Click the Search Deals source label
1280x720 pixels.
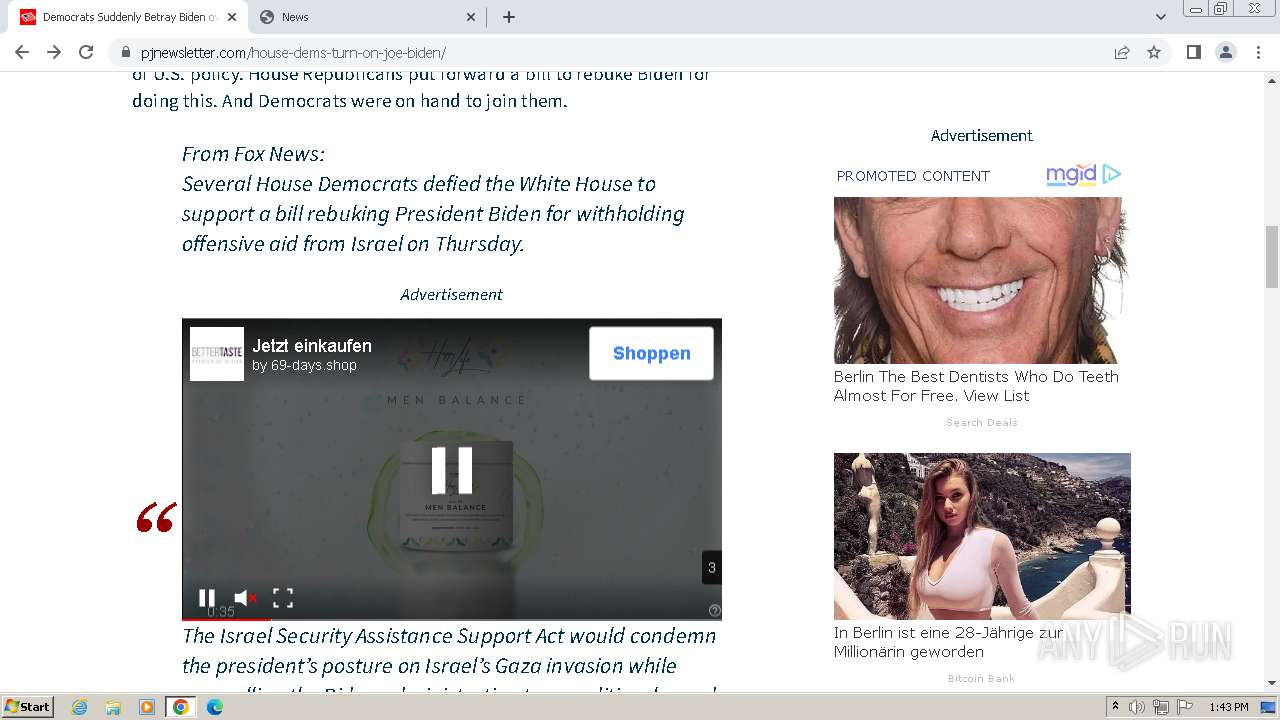click(x=982, y=422)
